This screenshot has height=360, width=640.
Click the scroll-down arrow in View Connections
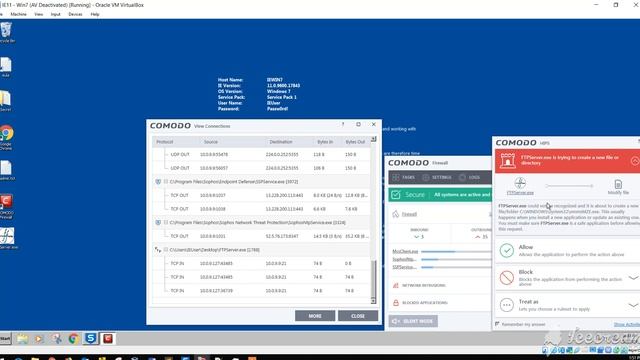373,301
